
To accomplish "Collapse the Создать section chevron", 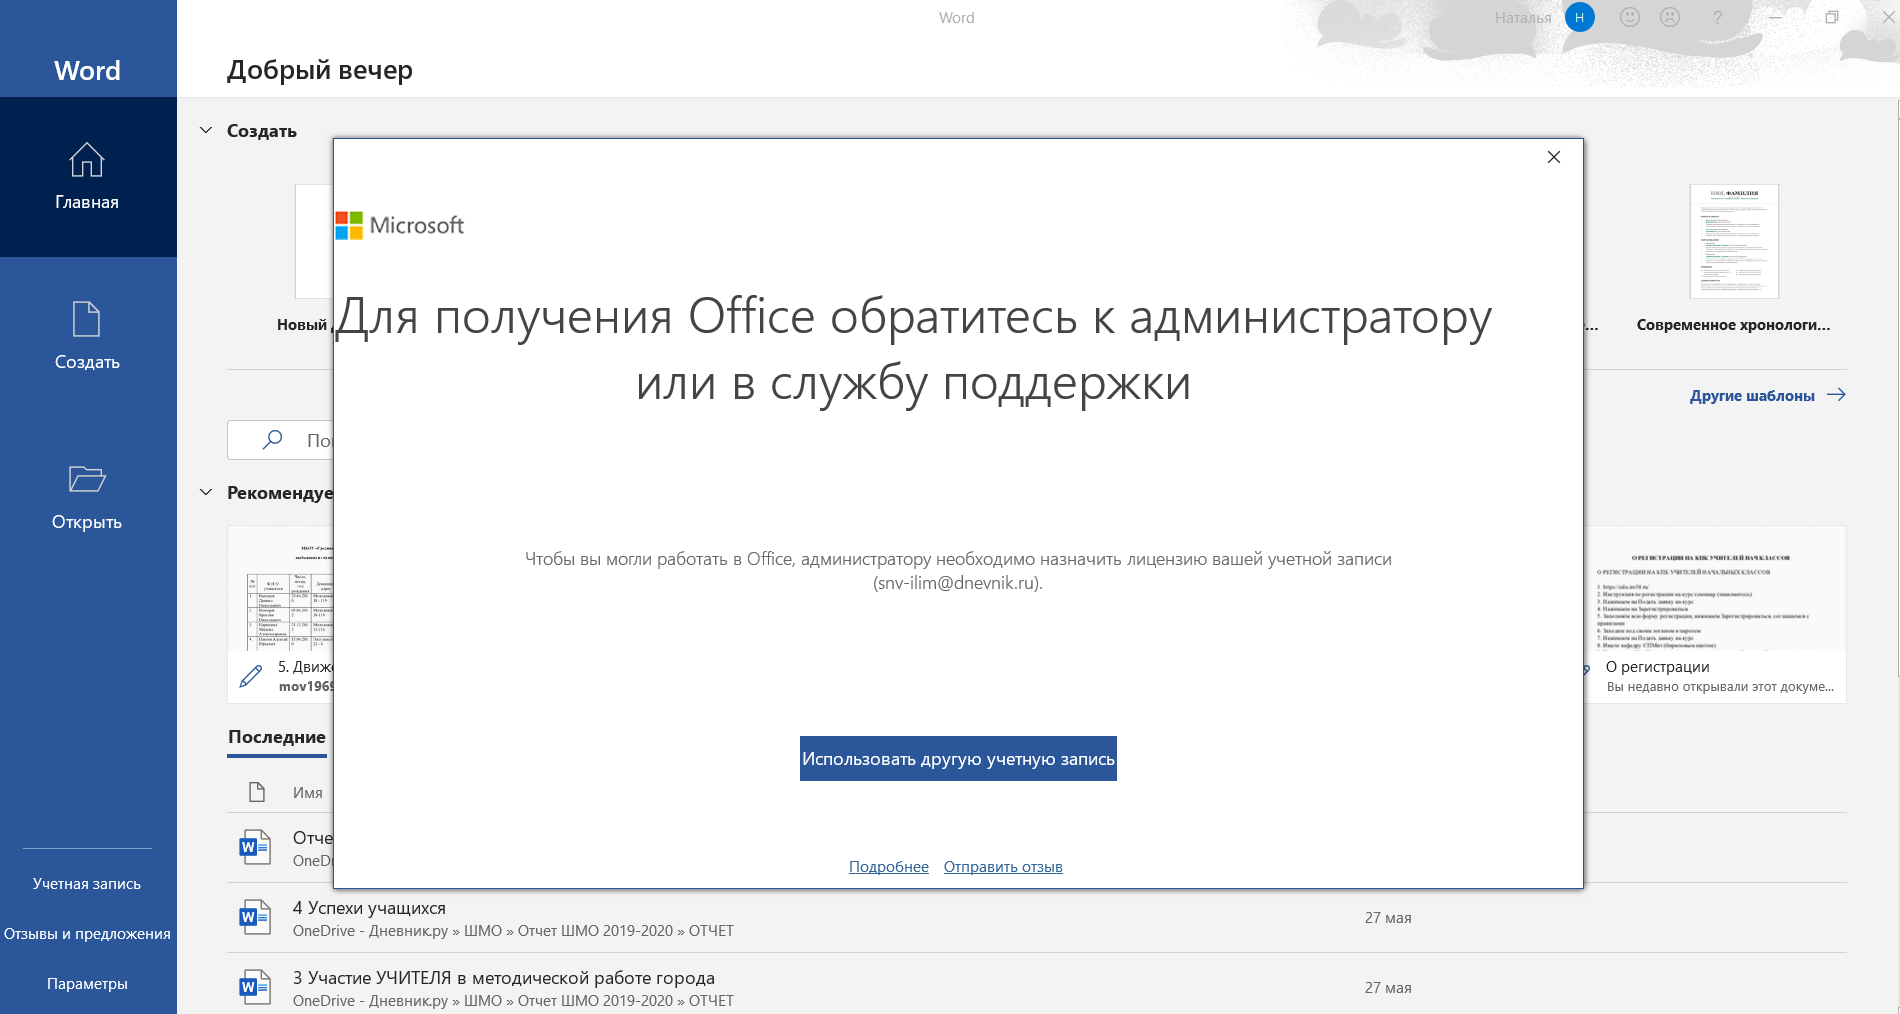I will pos(206,131).
